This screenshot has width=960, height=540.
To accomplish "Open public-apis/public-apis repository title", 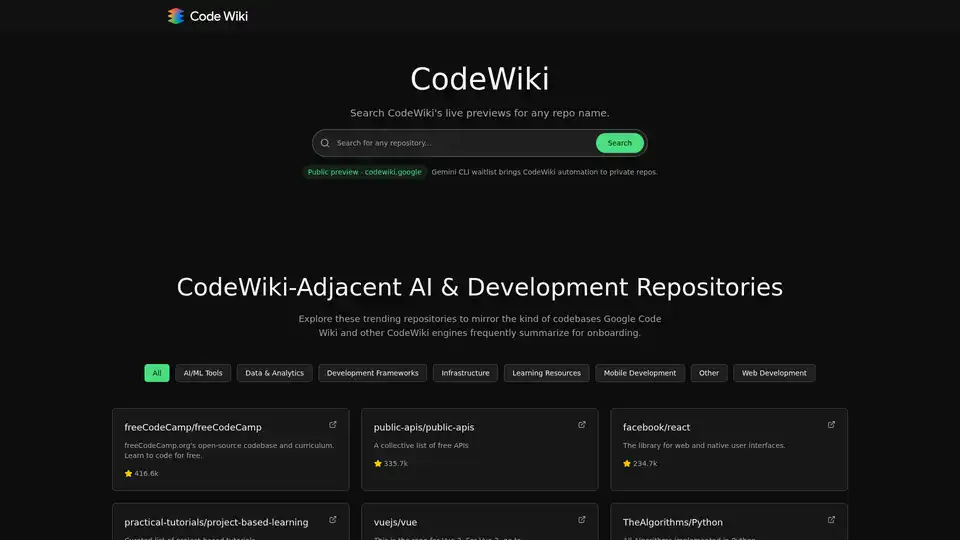I will tap(424, 427).
